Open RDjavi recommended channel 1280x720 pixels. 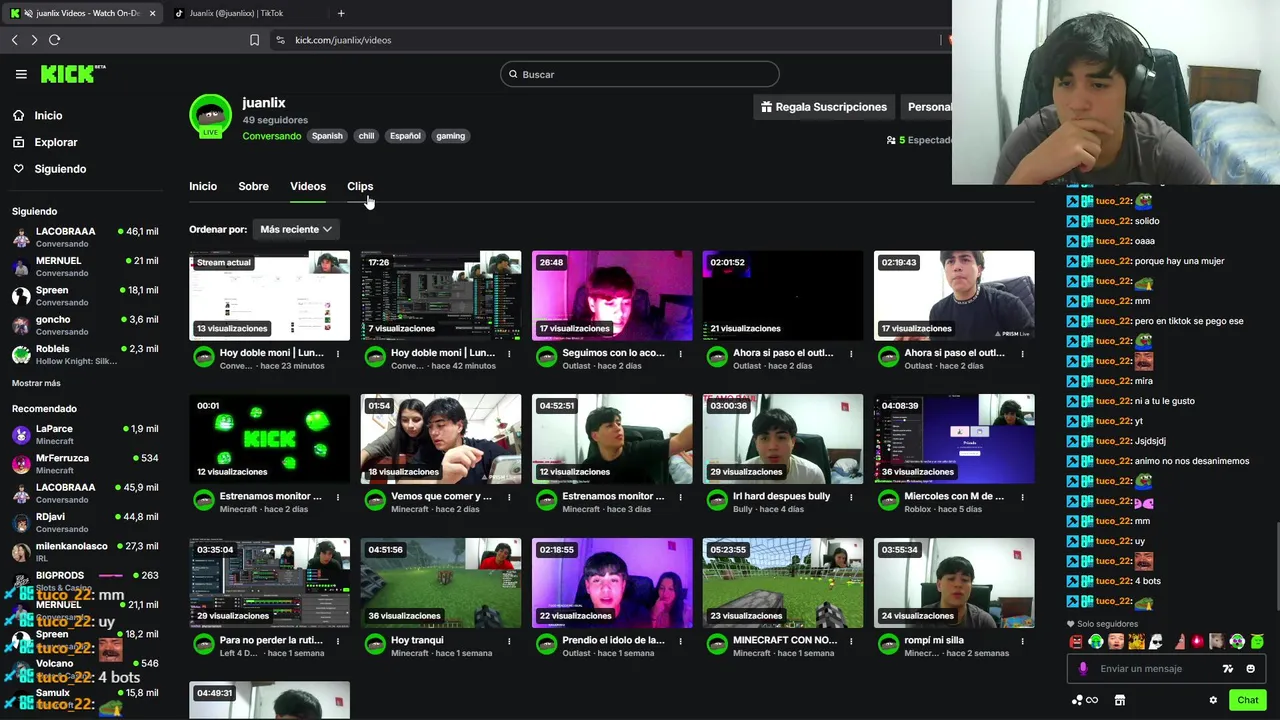[85, 522]
